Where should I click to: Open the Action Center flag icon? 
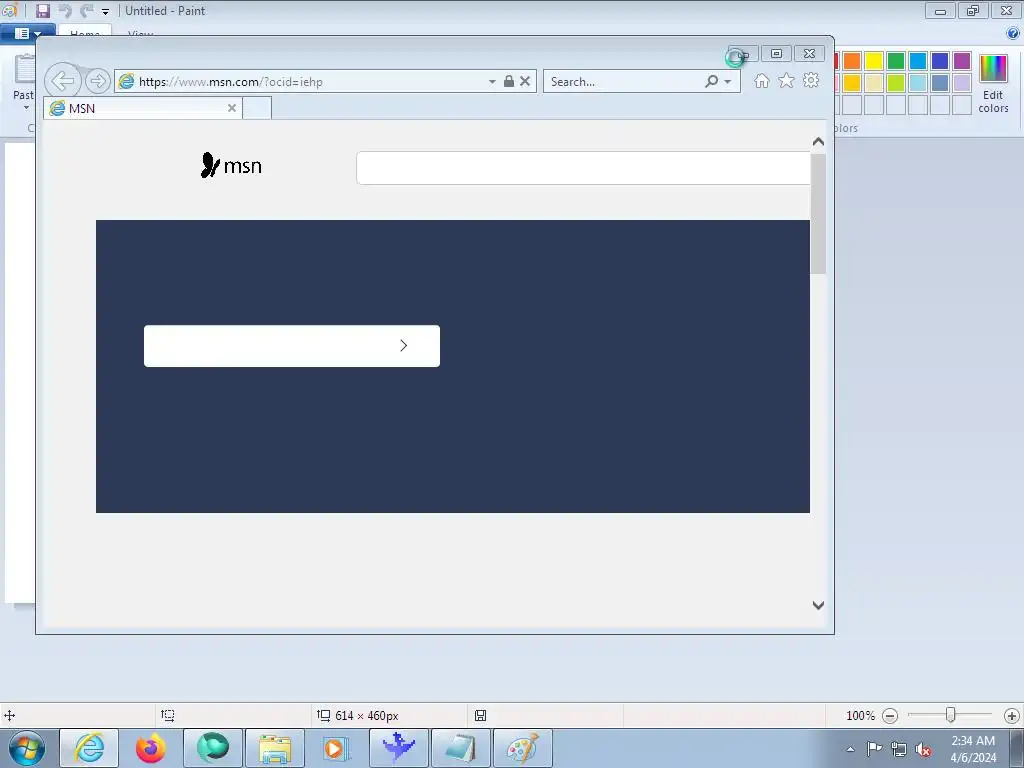pos(874,749)
